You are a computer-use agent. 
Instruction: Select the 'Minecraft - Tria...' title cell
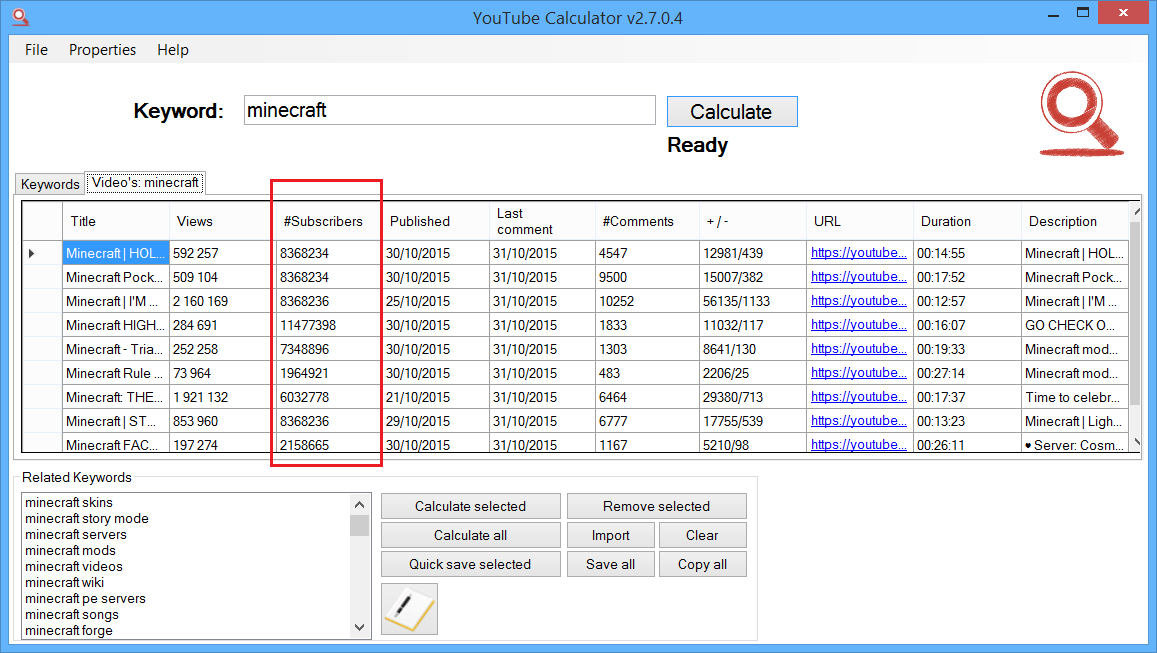pyautogui.click(x=116, y=349)
